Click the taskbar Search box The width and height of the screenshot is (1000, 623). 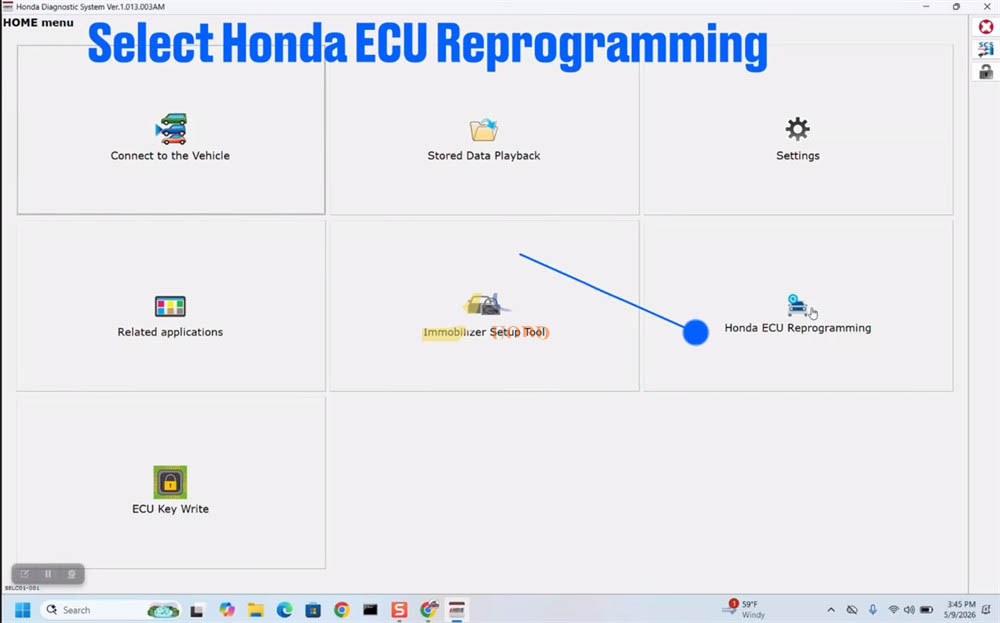pos(110,610)
